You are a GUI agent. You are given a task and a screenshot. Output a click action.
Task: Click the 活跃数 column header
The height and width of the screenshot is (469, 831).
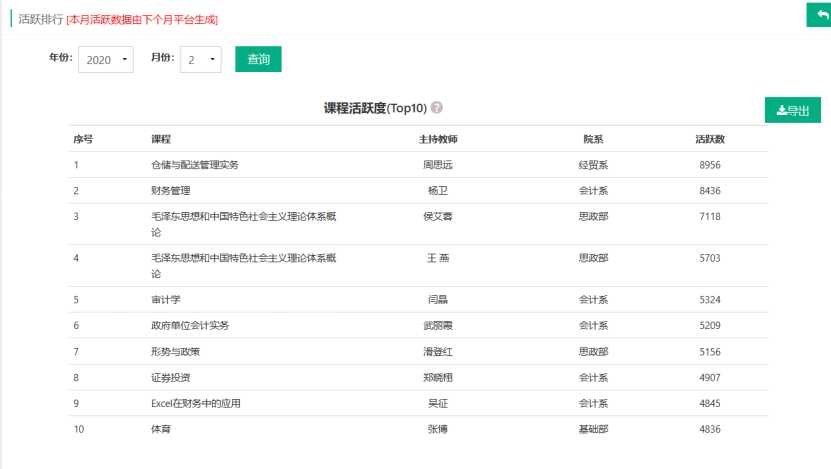710,139
